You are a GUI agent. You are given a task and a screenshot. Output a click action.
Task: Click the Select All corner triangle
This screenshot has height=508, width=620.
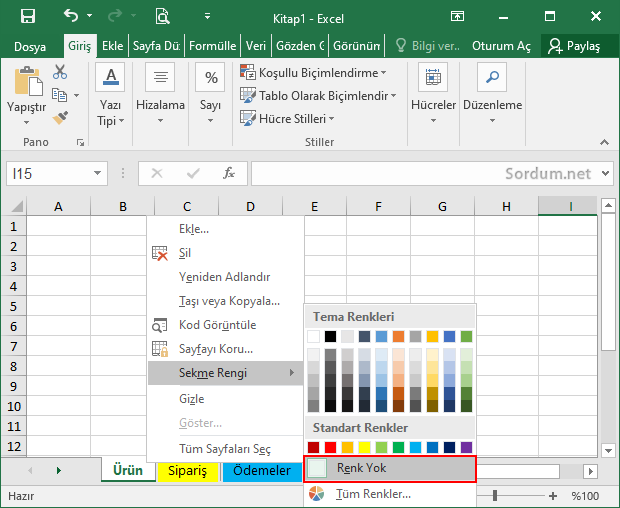pos(17,207)
